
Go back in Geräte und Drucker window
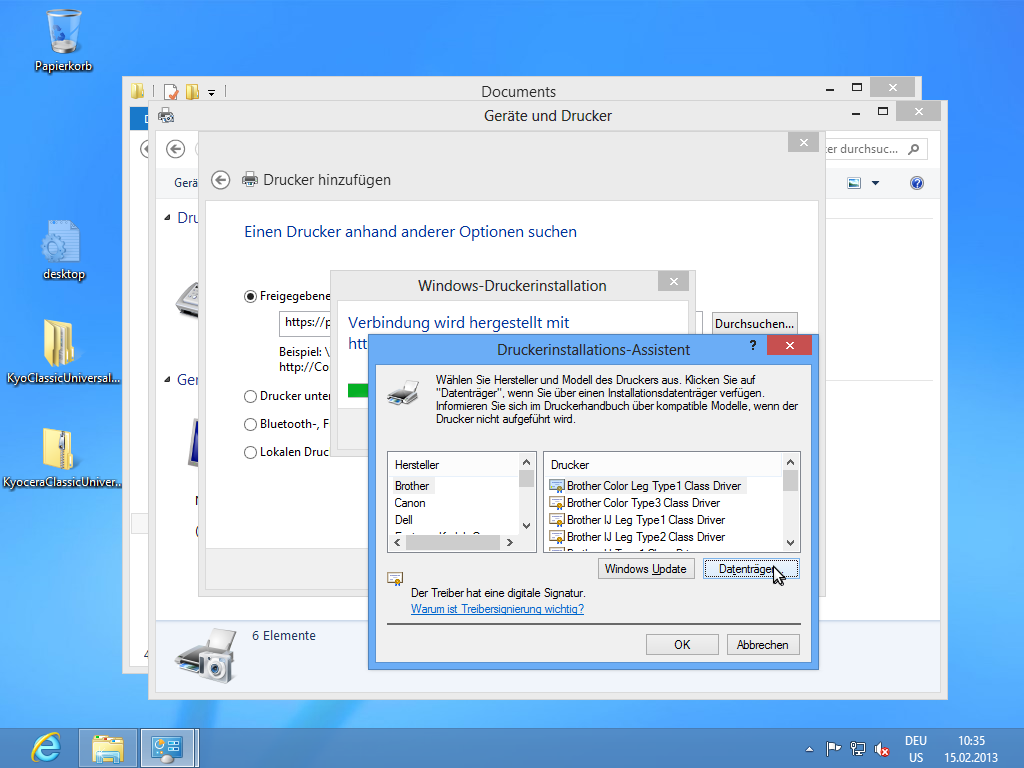pyautogui.click(x=175, y=150)
